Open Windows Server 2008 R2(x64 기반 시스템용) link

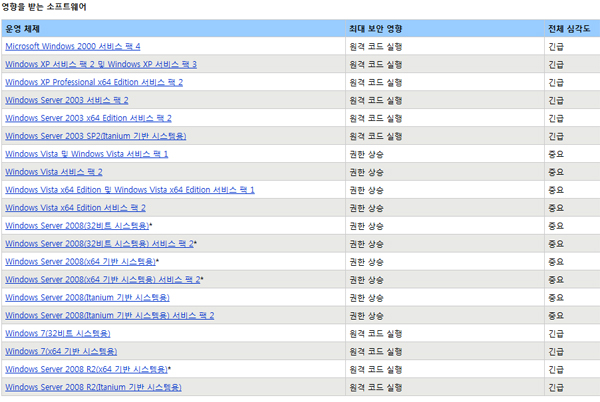point(86,369)
